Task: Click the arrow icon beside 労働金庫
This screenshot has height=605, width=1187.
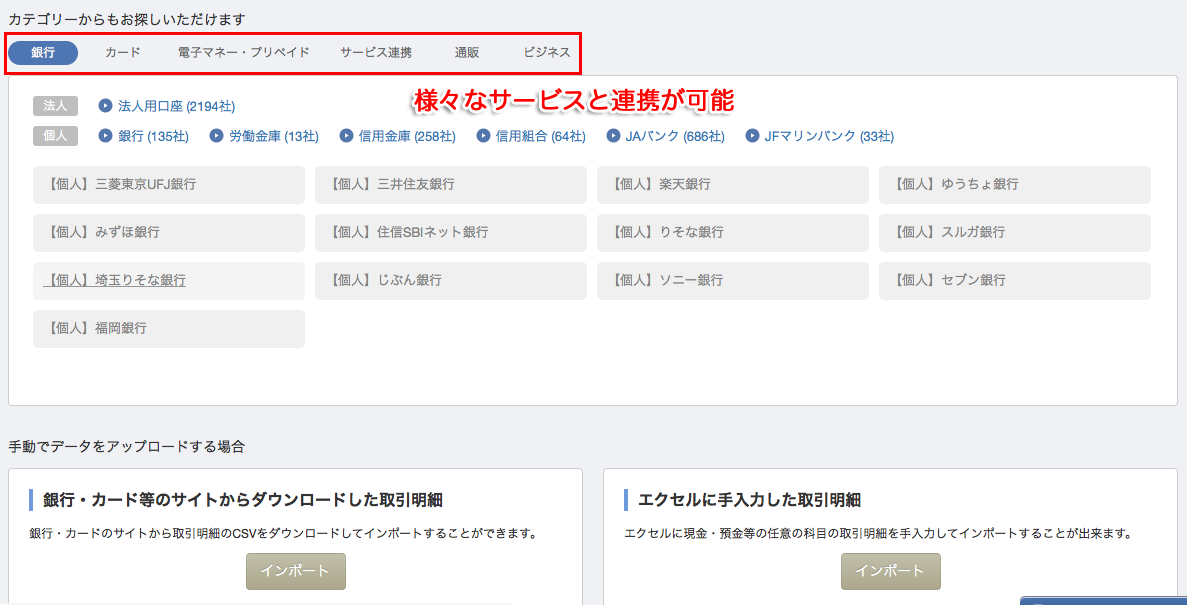Action: [x=217, y=136]
